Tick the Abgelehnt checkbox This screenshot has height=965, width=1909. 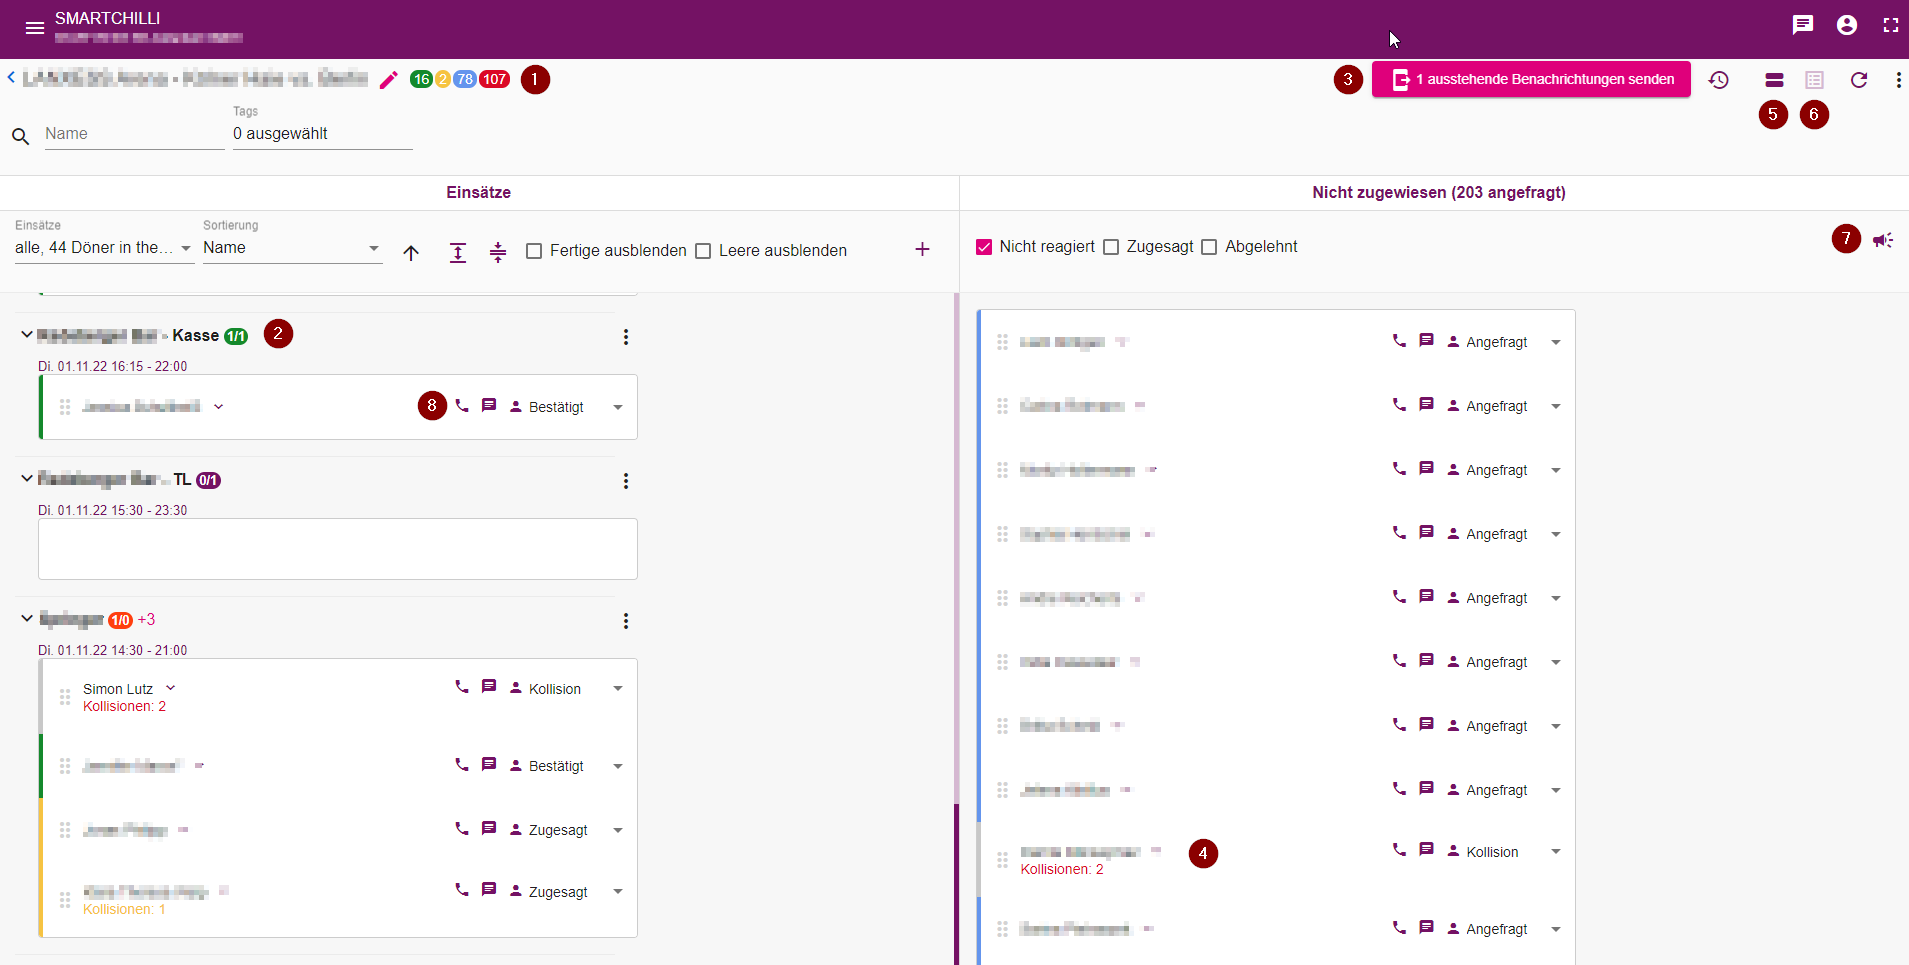pos(1209,247)
